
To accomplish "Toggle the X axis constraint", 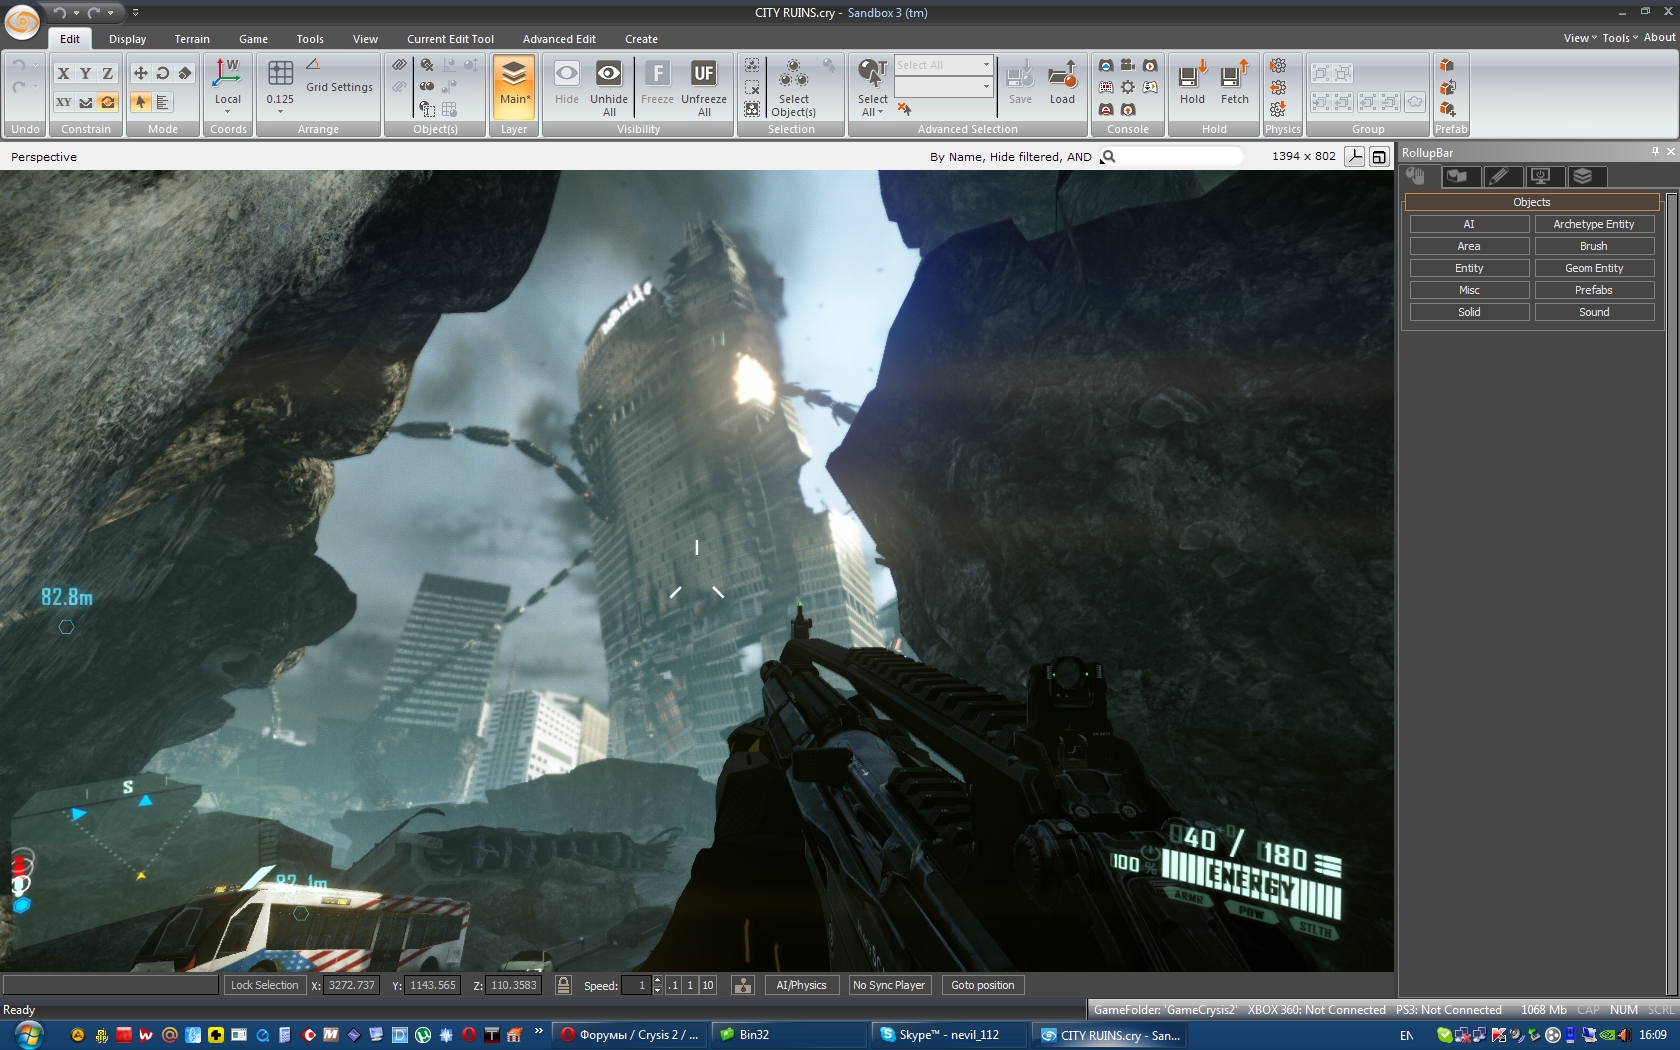I will 63,73.
